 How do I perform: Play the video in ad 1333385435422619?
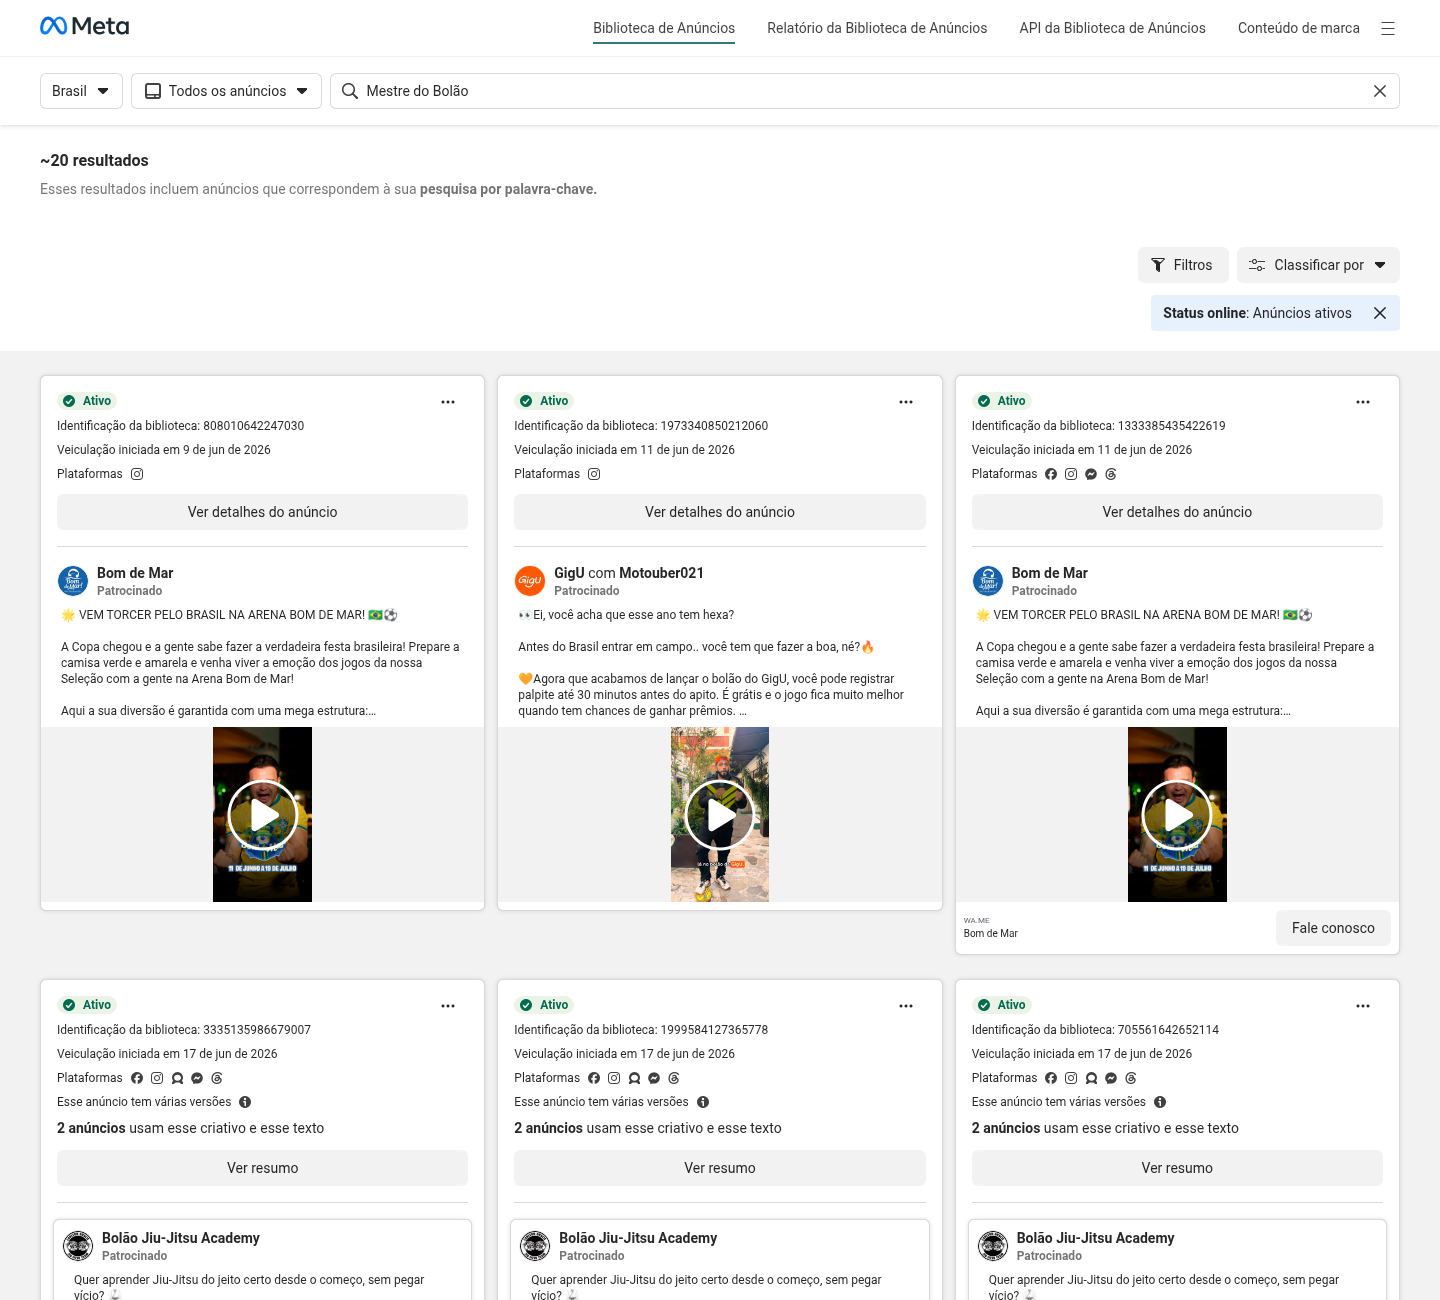(x=1177, y=815)
